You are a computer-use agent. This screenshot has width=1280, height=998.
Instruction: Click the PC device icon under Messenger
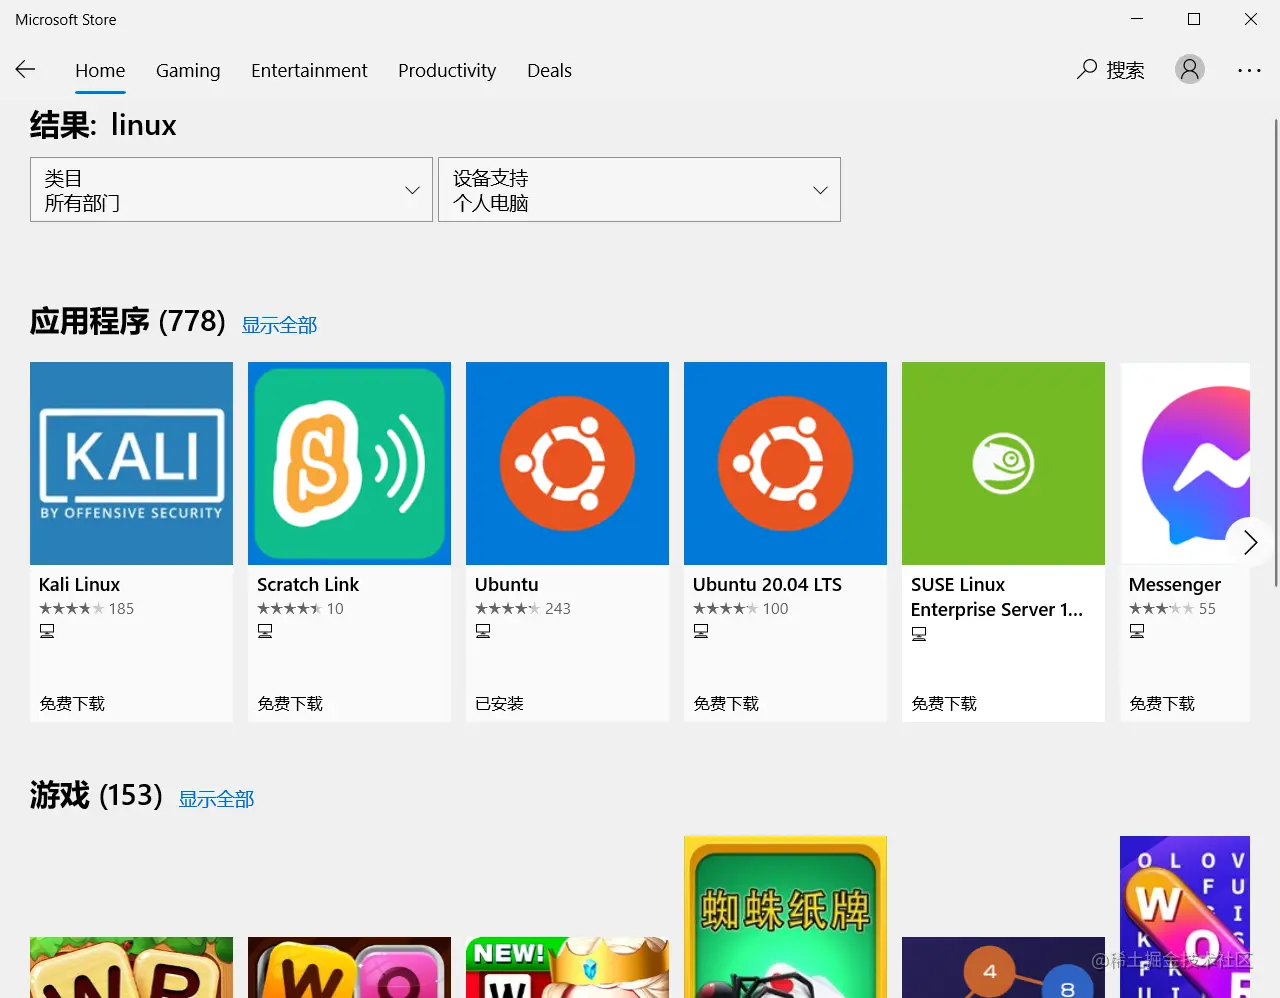[1137, 631]
